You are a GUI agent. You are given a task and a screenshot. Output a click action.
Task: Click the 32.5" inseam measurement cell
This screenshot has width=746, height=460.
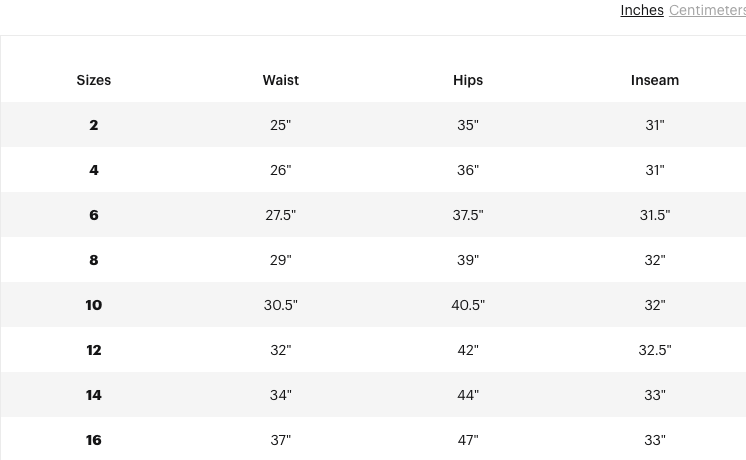[x=655, y=350]
